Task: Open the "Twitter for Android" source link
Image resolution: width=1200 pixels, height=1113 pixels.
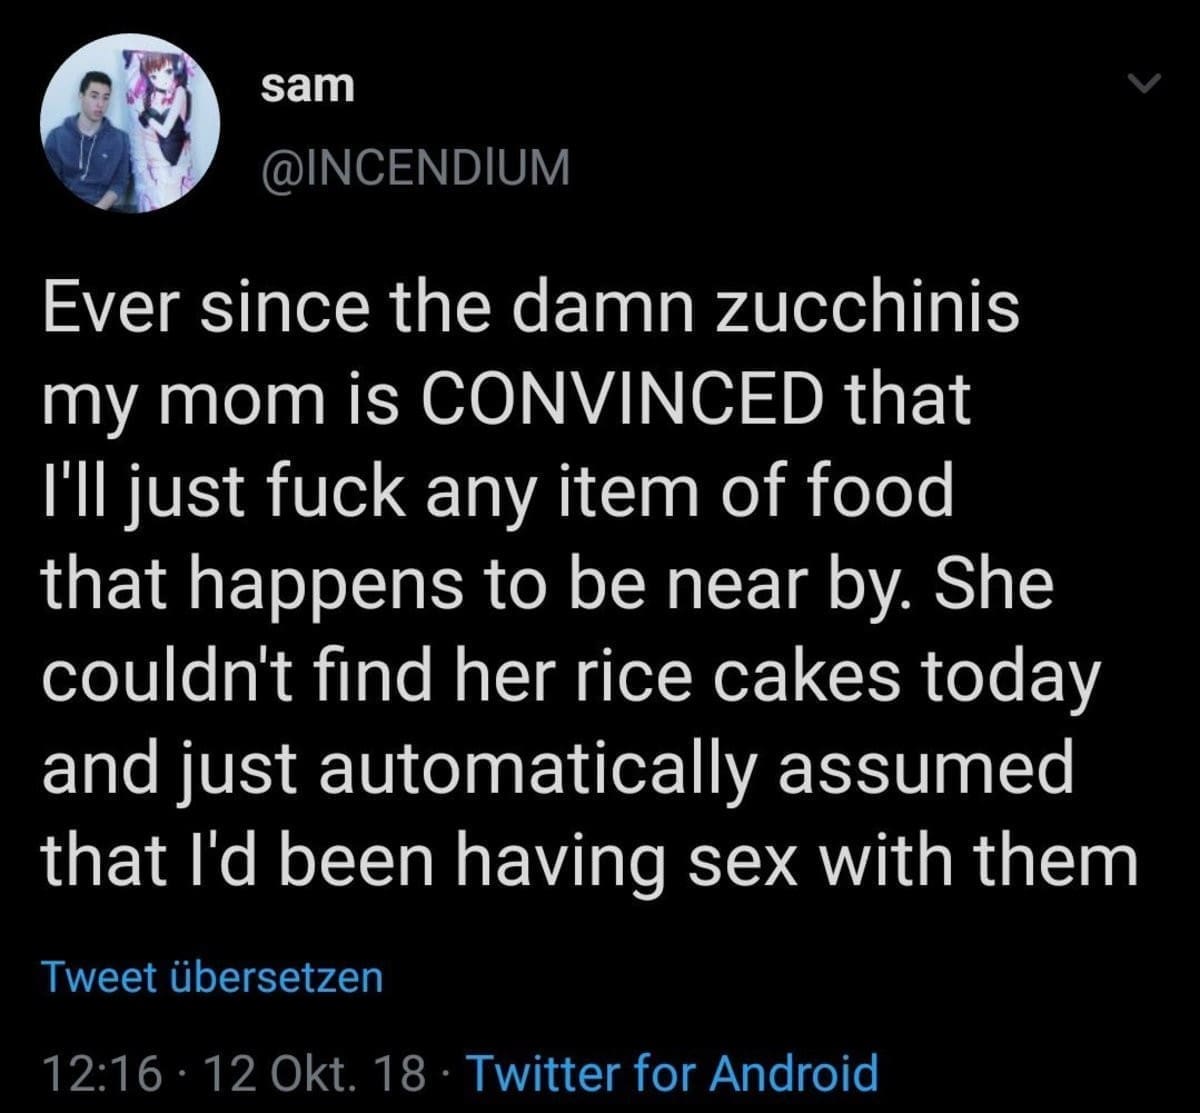Action: (672, 1073)
